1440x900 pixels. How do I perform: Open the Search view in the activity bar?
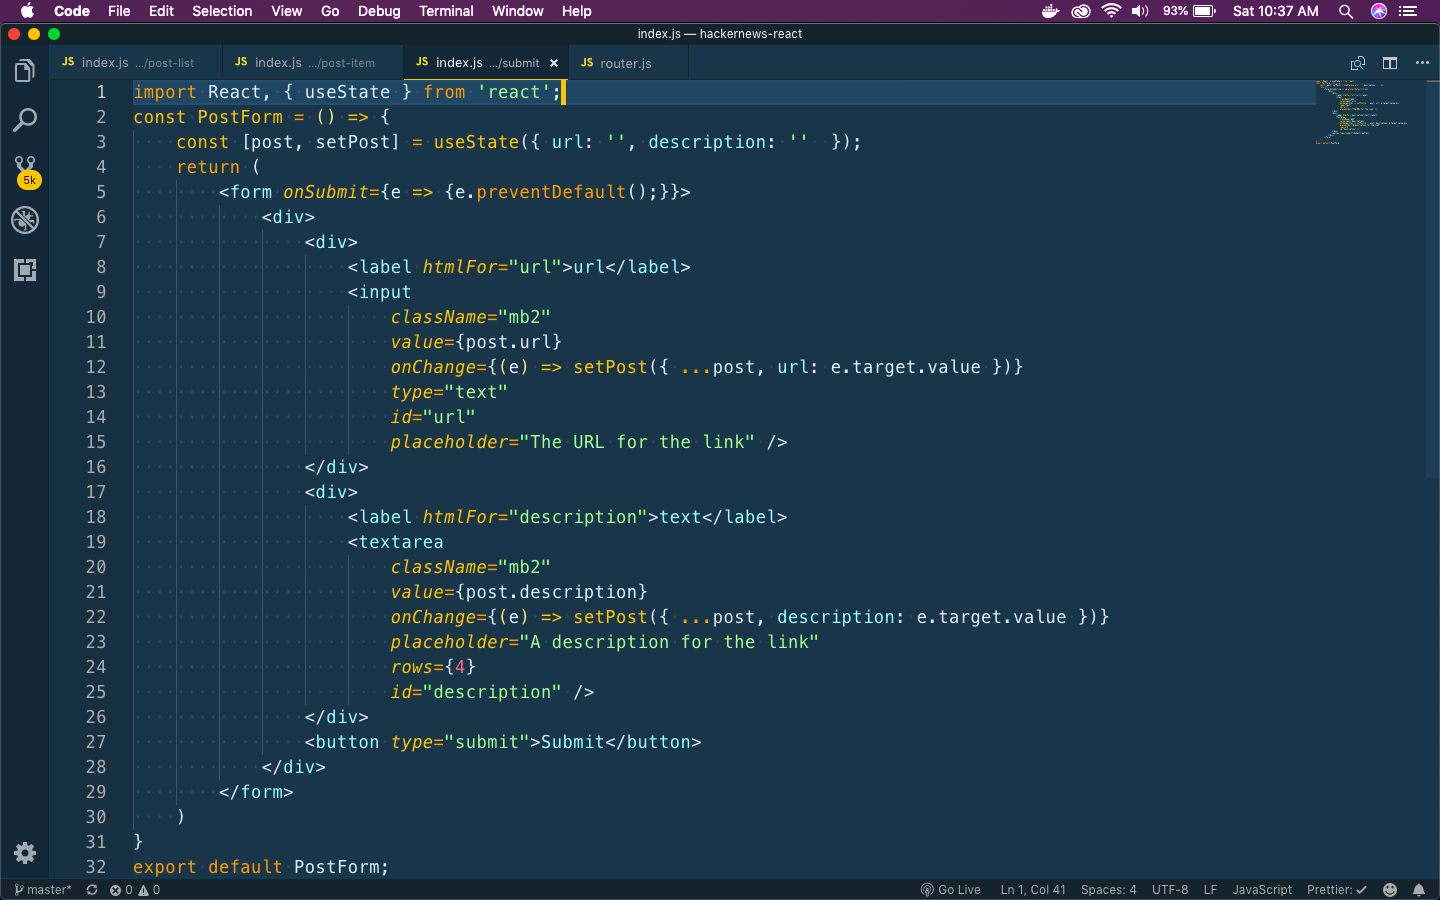25,121
